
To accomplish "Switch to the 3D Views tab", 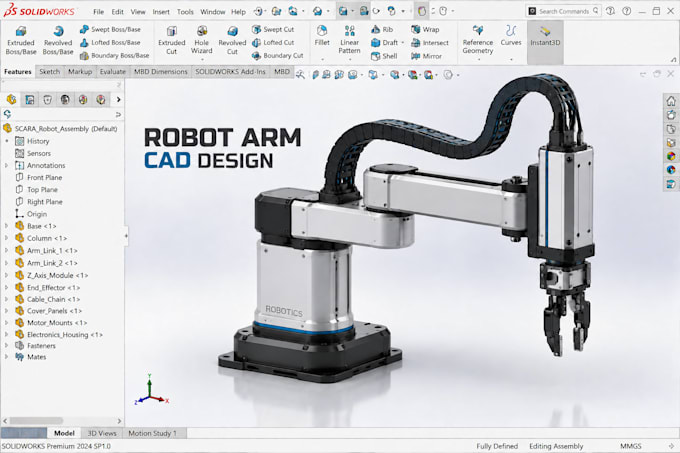I will point(102,433).
